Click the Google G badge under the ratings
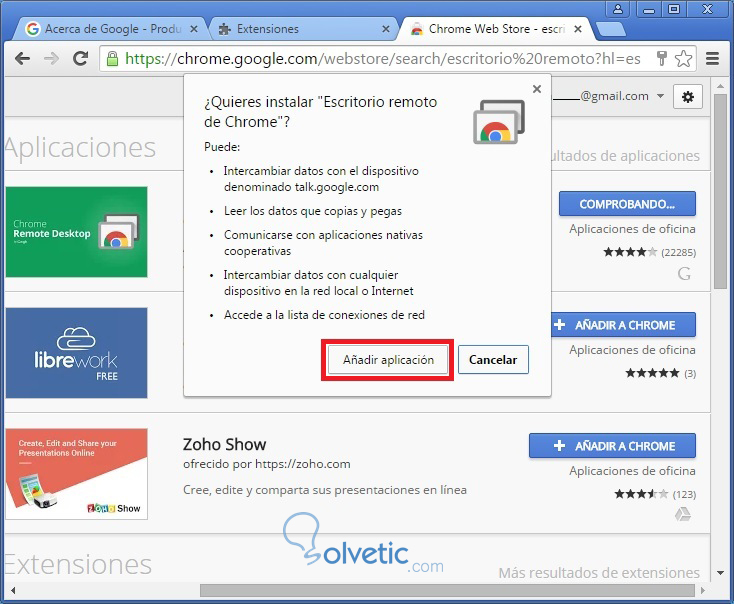Screen dimensions: 734x604 pyautogui.click(x=684, y=273)
